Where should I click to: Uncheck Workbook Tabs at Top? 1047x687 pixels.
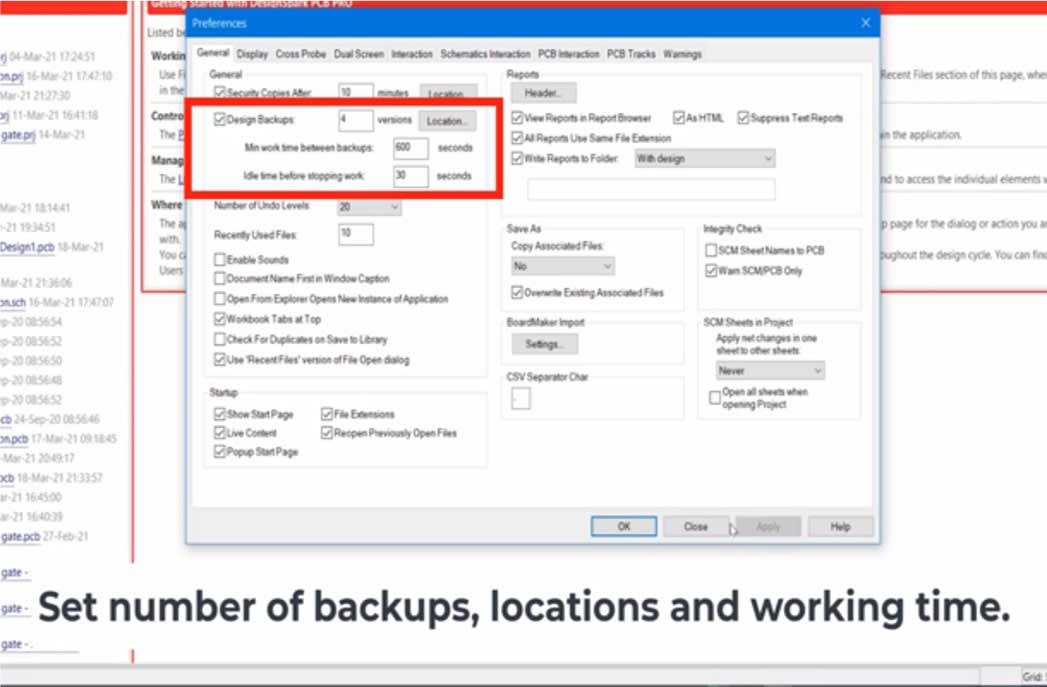(220, 319)
